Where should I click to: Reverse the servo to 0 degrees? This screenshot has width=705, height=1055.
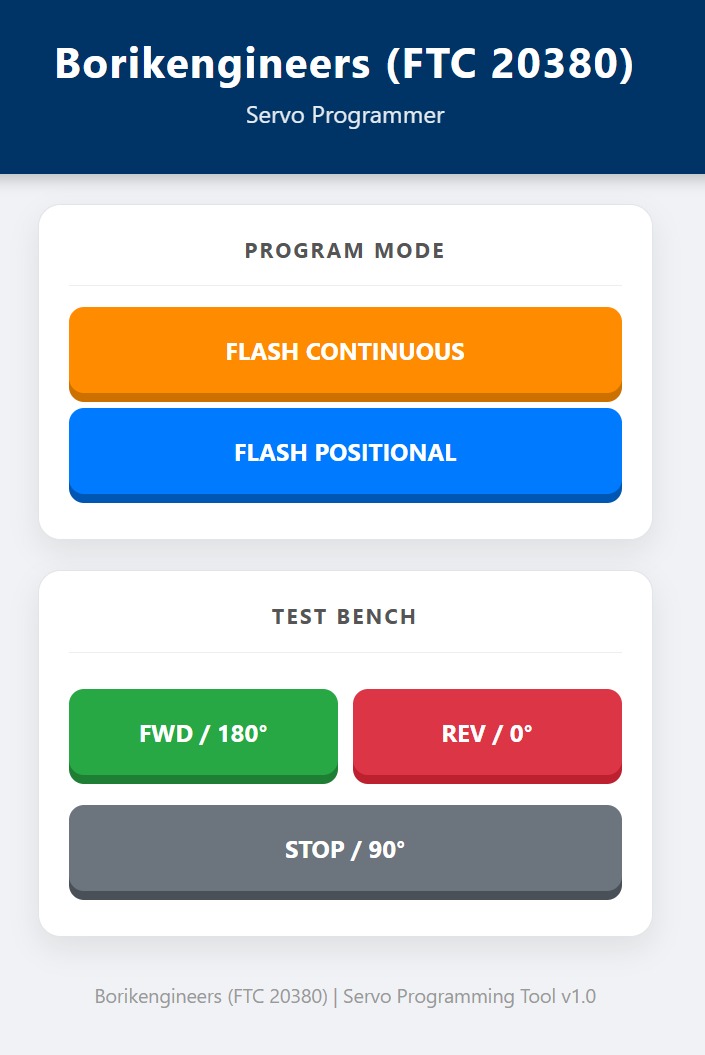tap(487, 734)
